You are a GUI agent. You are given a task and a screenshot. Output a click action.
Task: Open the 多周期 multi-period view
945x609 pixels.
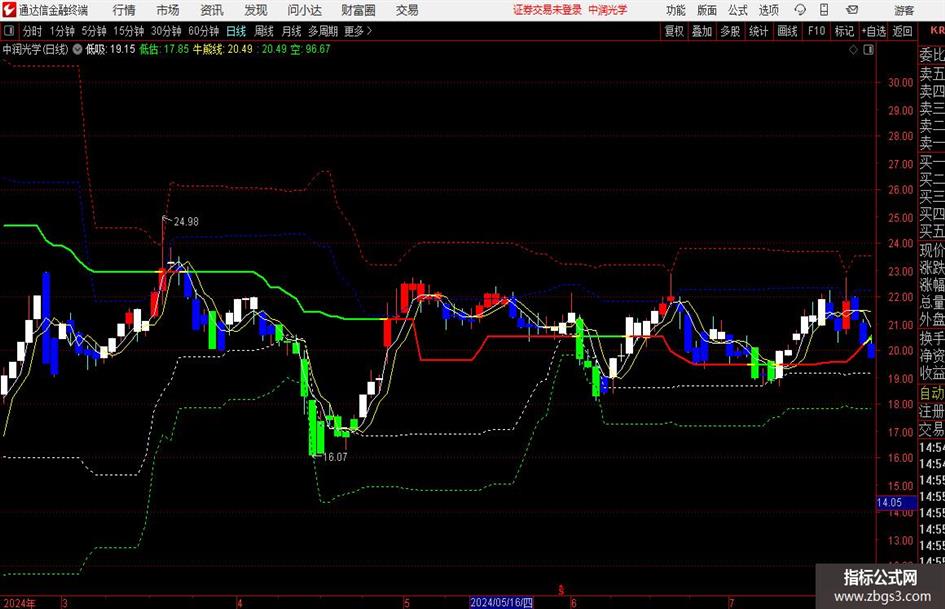tap(323, 31)
